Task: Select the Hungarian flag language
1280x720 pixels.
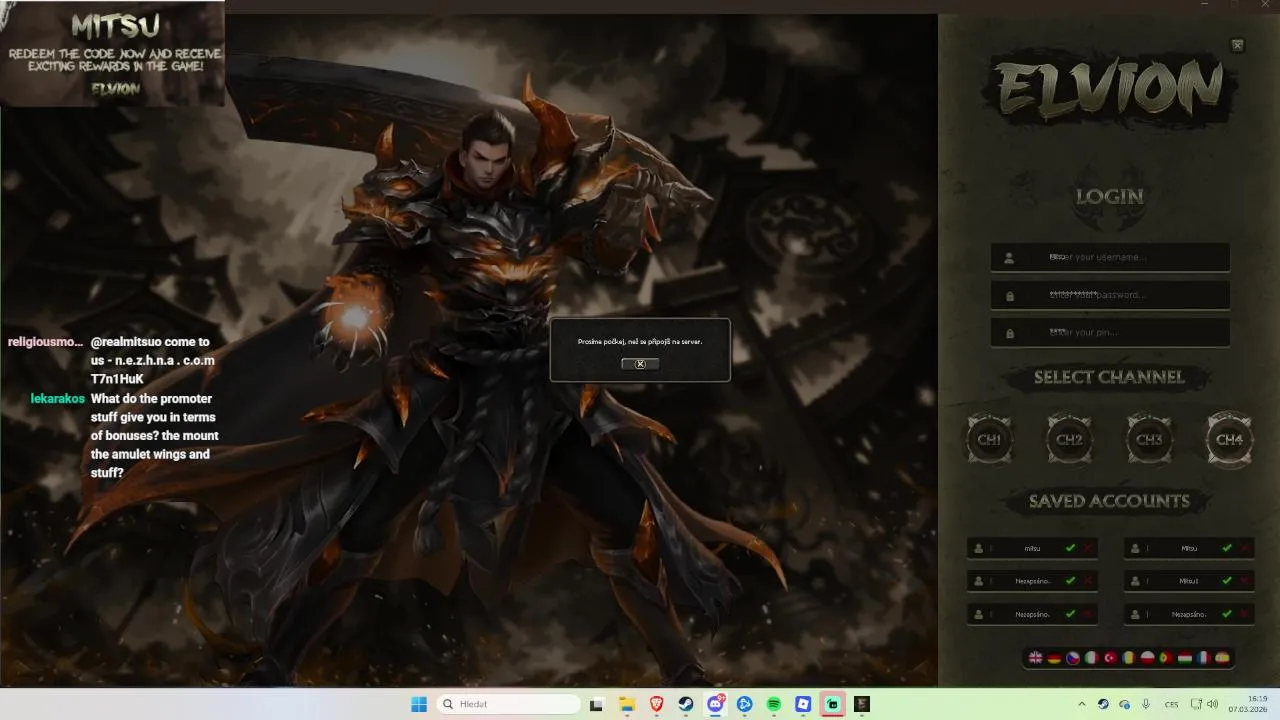Action: coord(1185,658)
